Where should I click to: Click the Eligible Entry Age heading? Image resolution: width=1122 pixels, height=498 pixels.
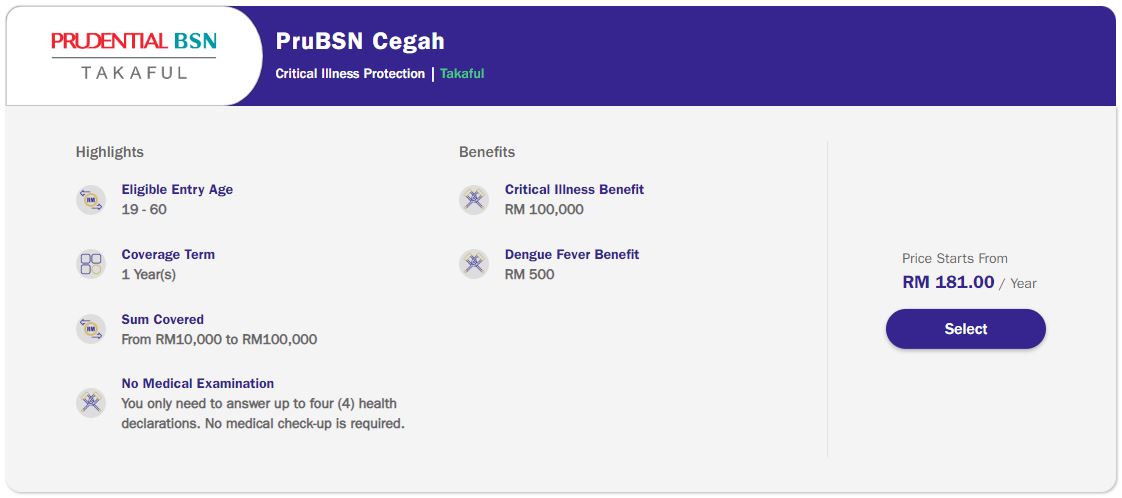177,190
